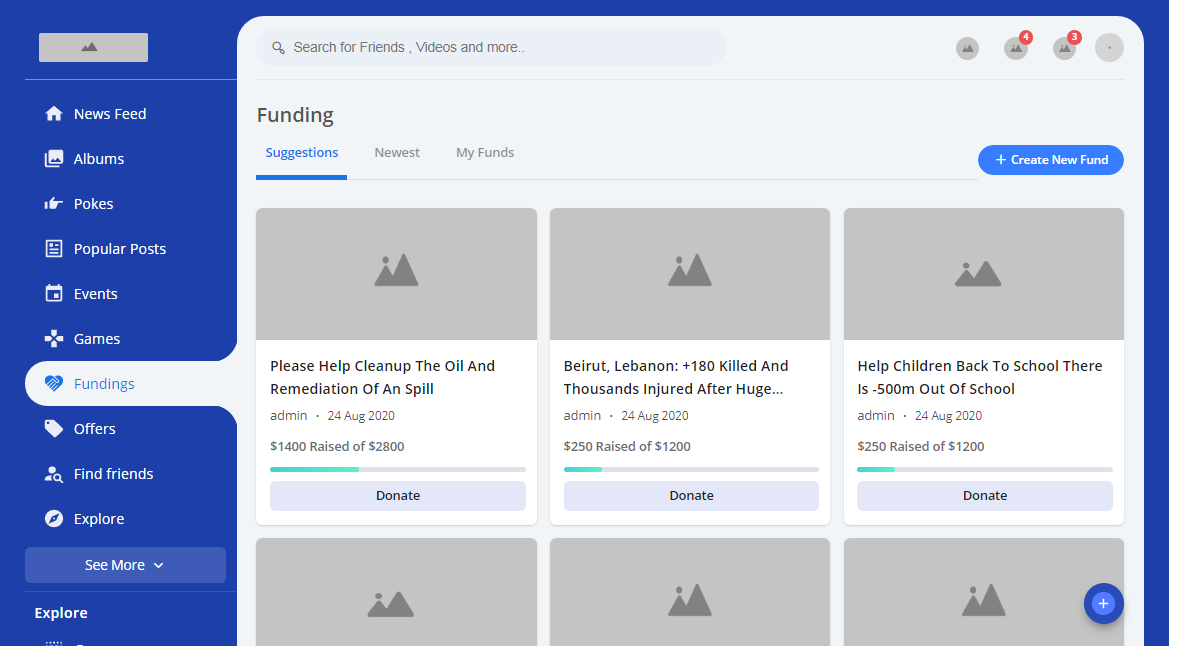The image size is (1186, 646).
Task: Open Albums via its sidebar icon
Action: tap(54, 159)
